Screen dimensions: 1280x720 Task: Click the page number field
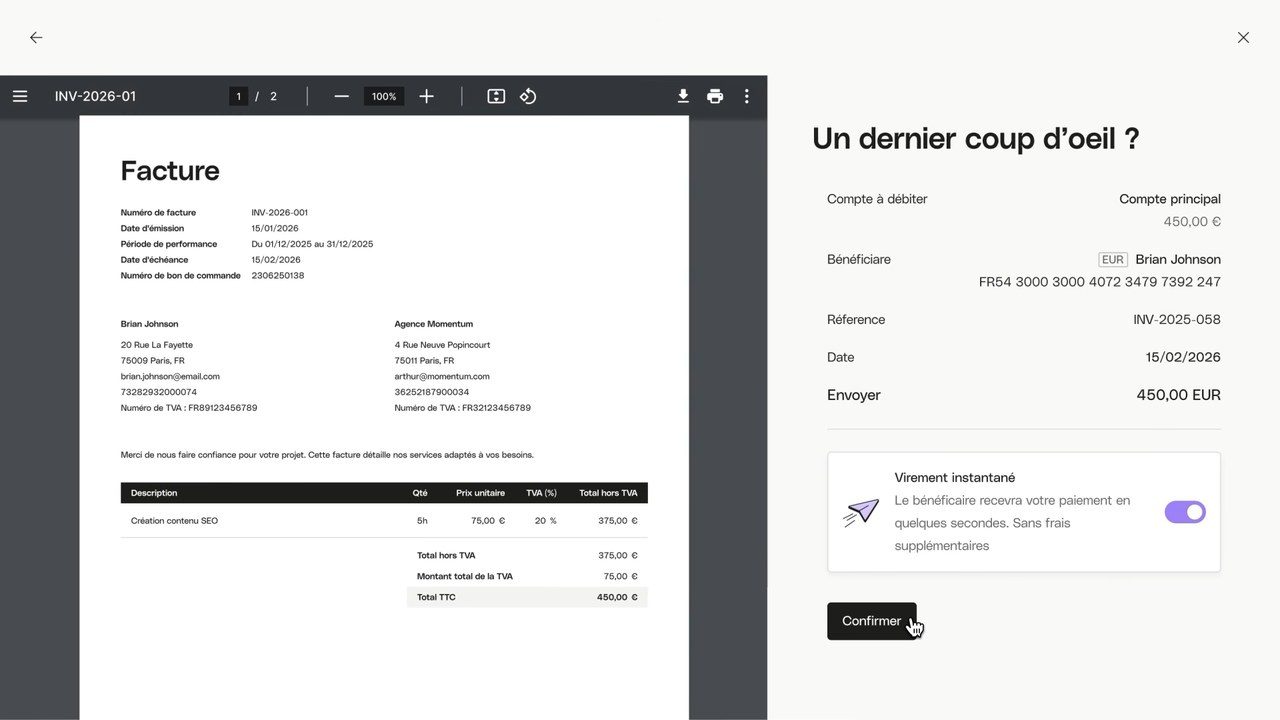pyautogui.click(x=238, y=96)
